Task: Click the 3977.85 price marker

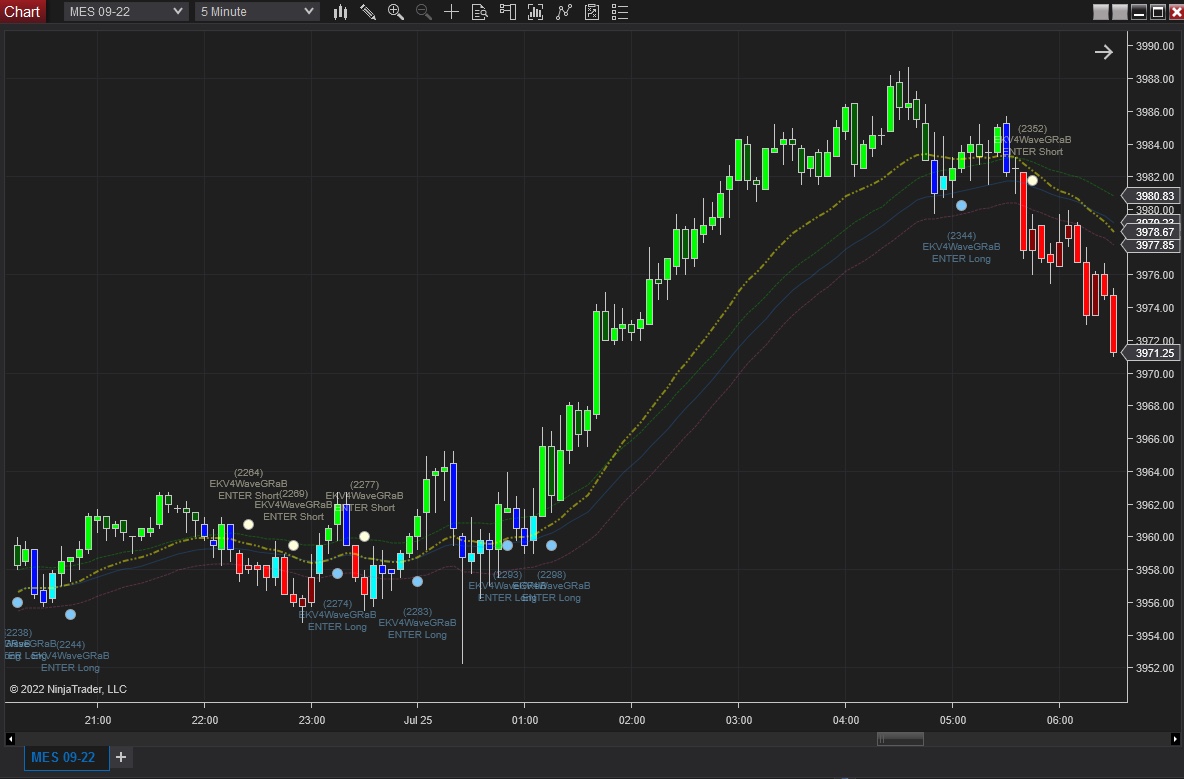Action: pyautogui.click(x=1150, y=245)
